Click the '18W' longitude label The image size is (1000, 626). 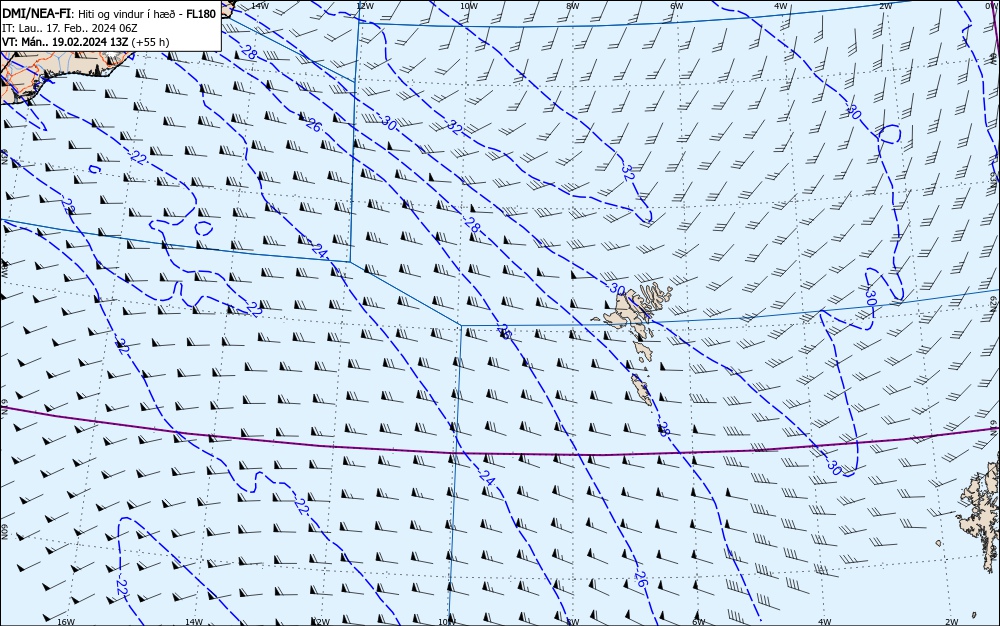[x=4, y=270]
